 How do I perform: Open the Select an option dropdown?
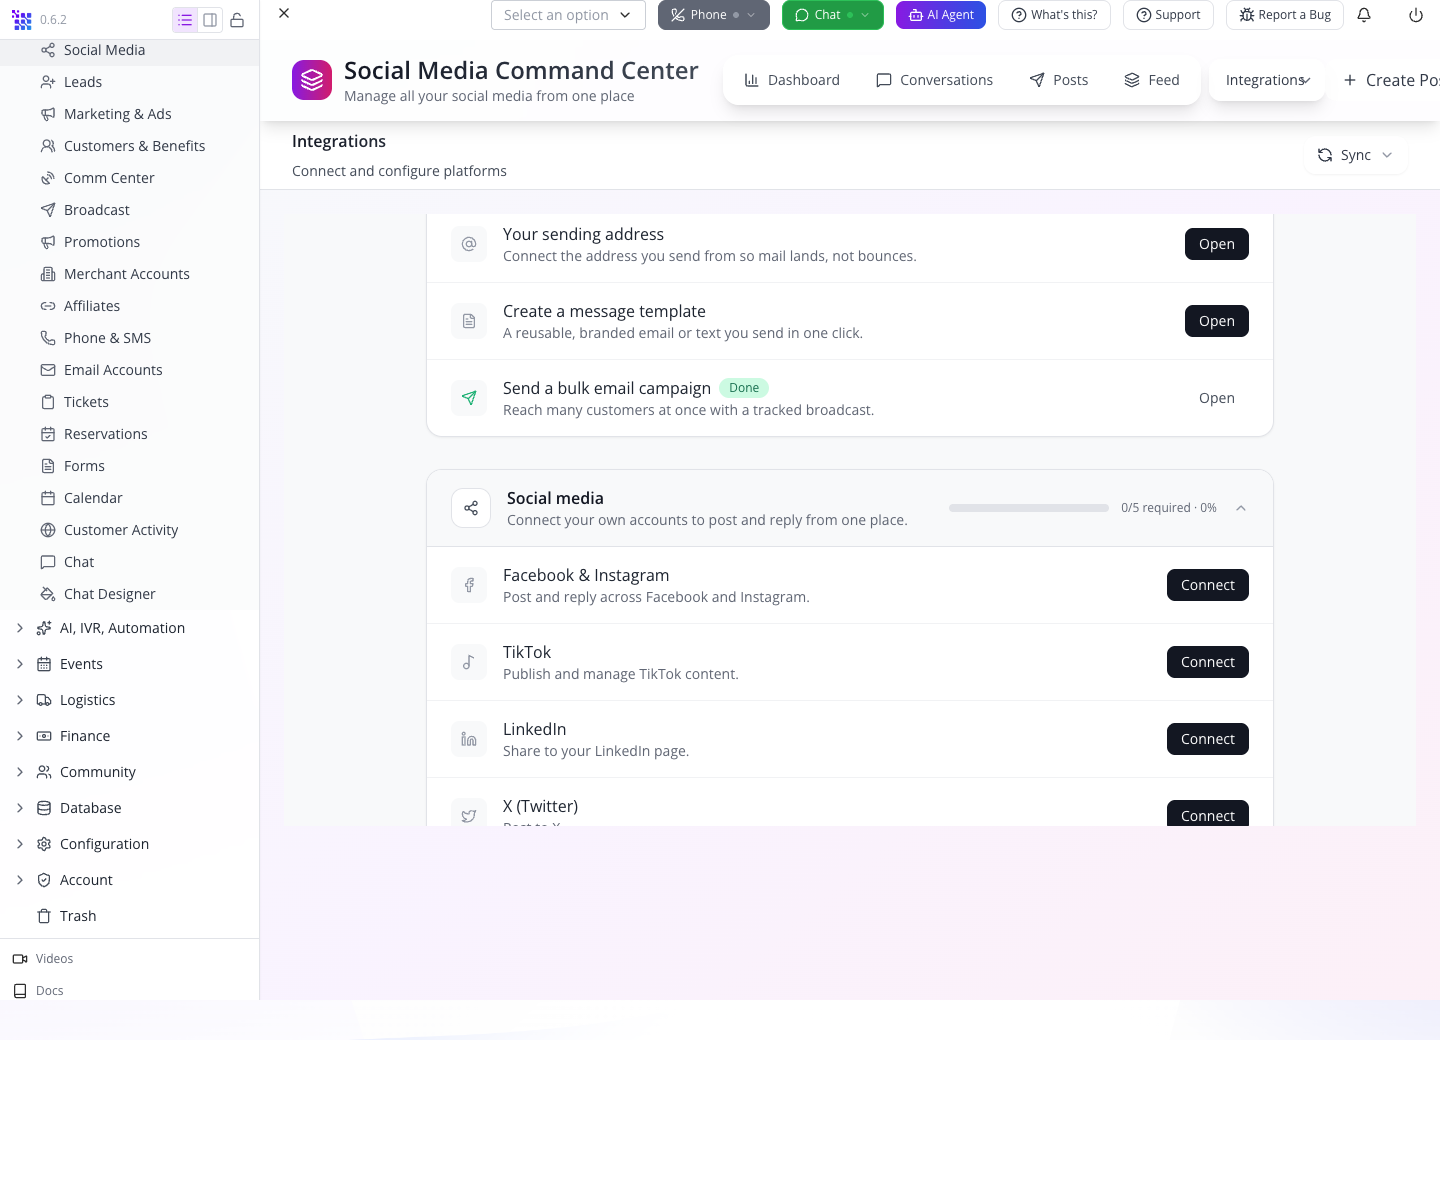pyautogui.click(x=568, y=15)
